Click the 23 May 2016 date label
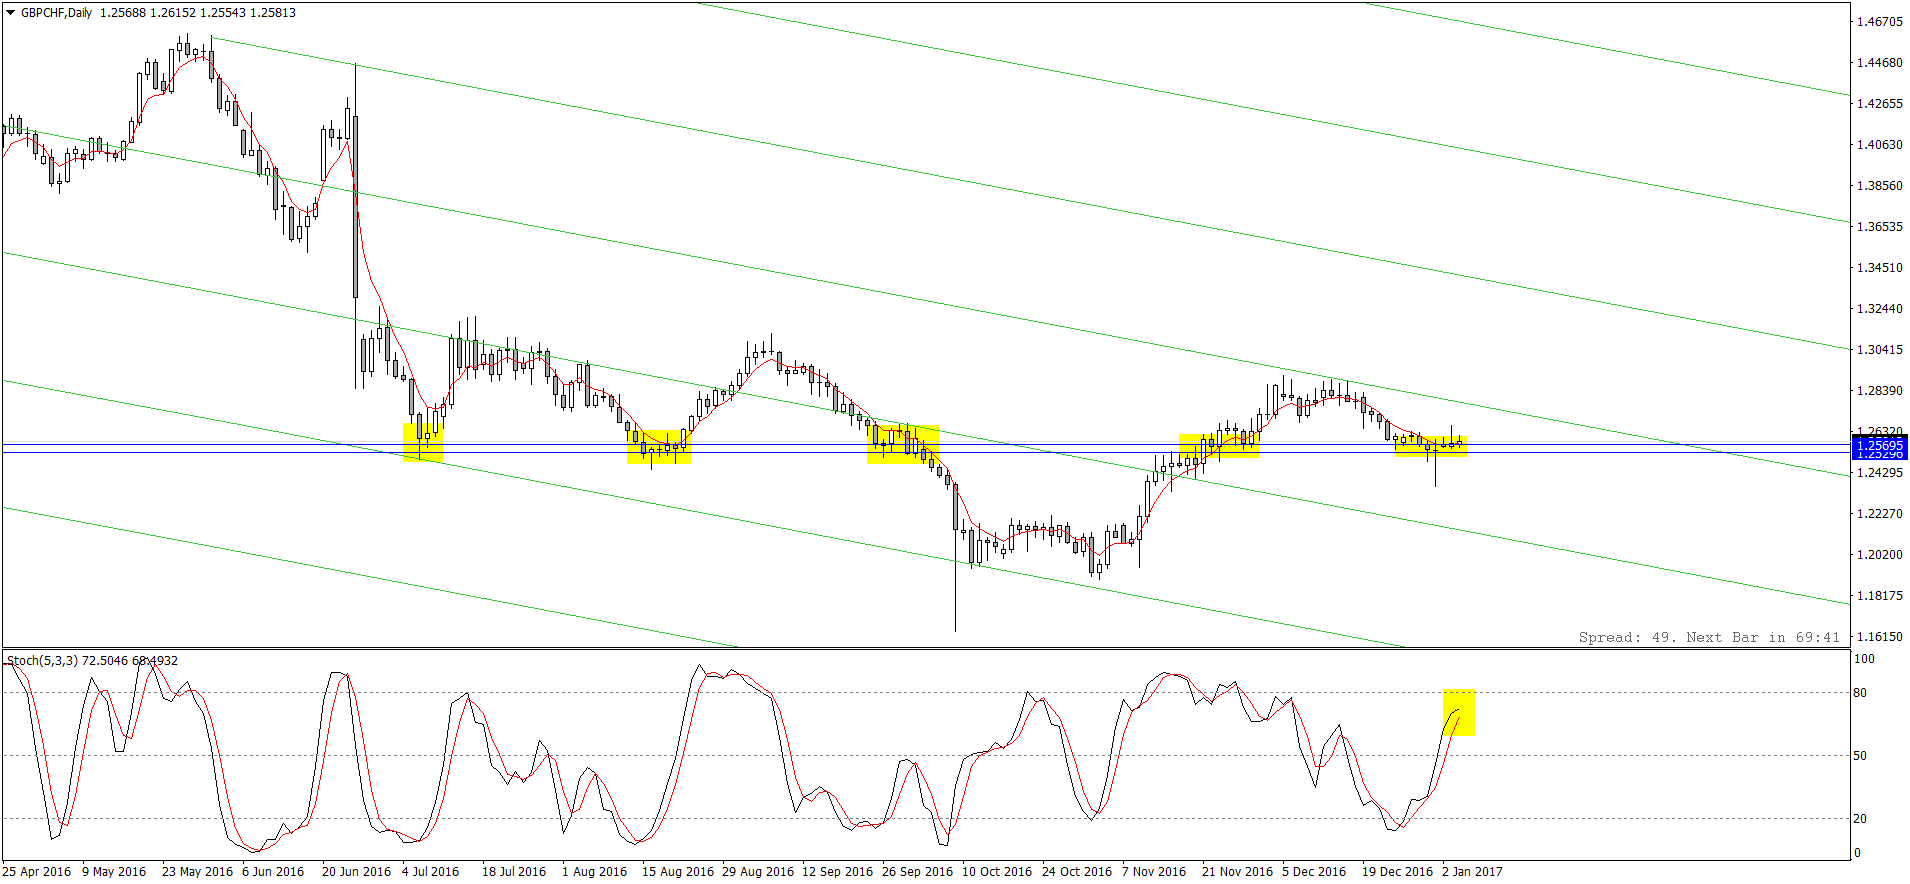The height and width of the screenshot is (884, 1910). coord(197,871)
